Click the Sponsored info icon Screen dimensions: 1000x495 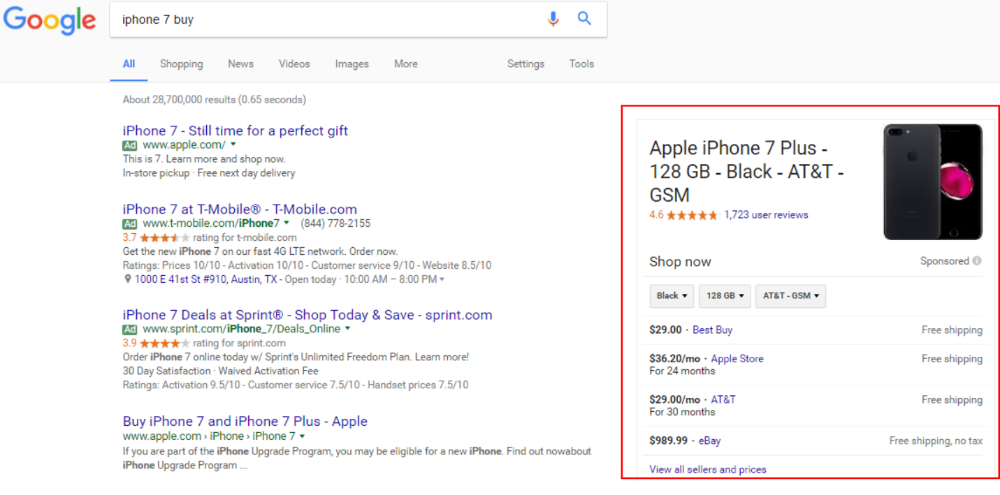(976, 261)
